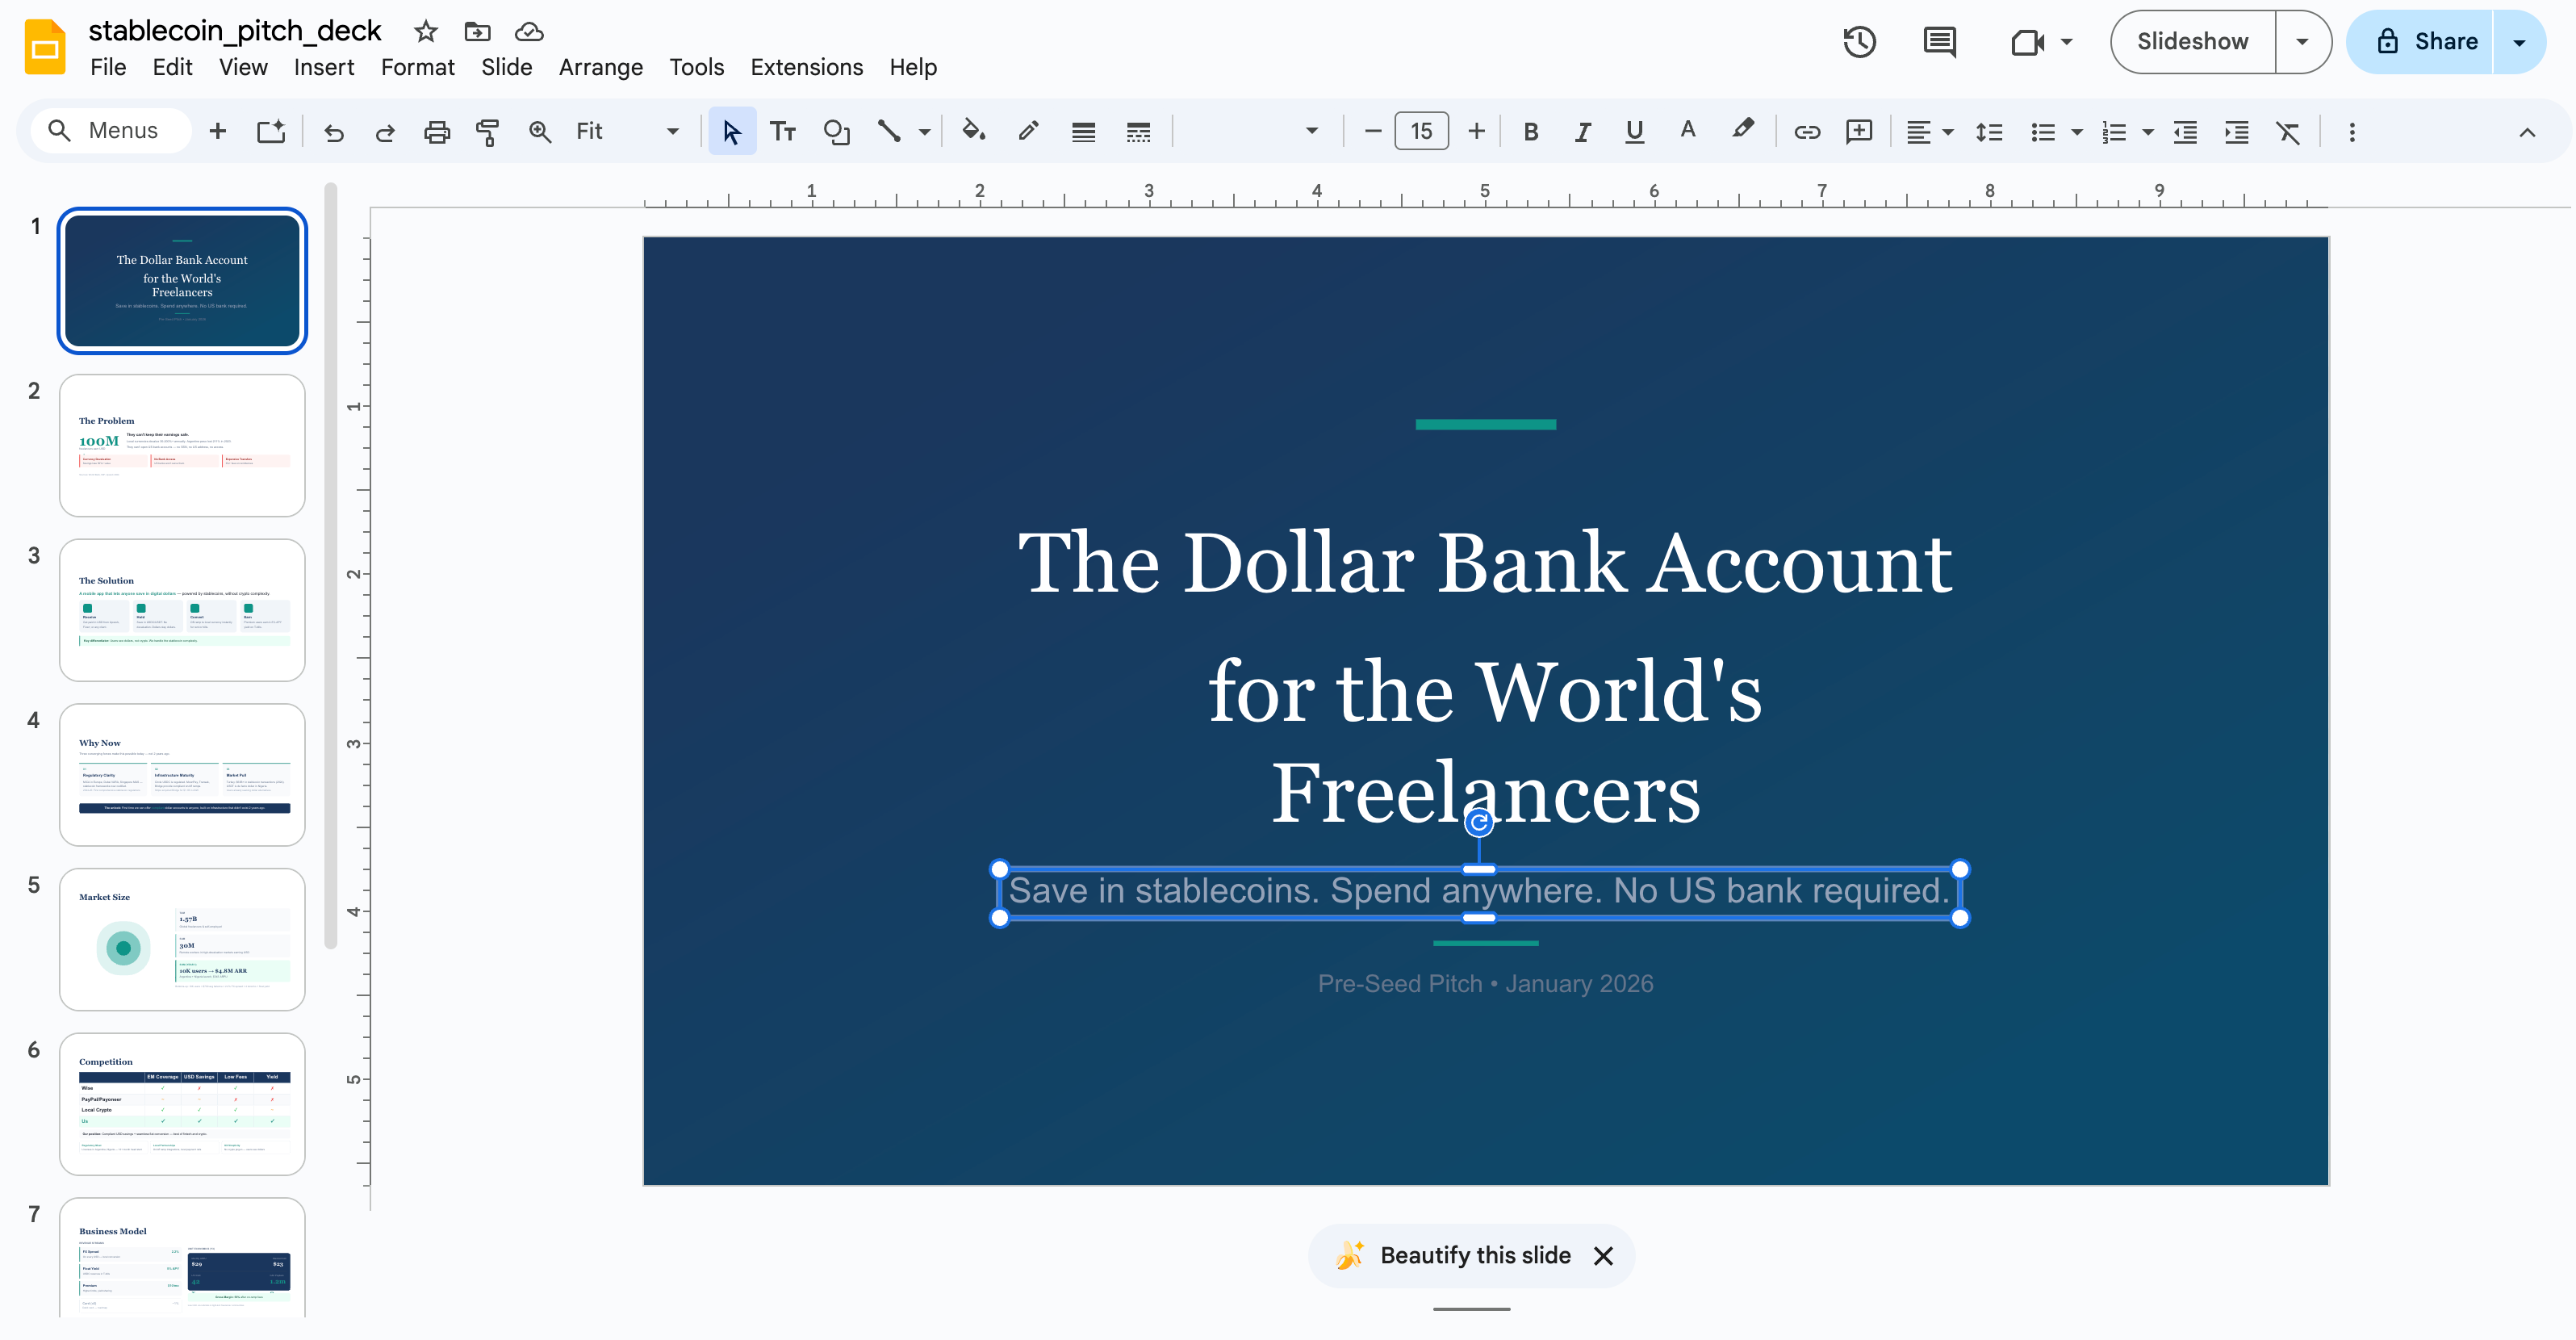Click the clear formatting icon
The height and width of the screenshot is (1340, 2576).
pyautogui.click(x=2288, y=132)
